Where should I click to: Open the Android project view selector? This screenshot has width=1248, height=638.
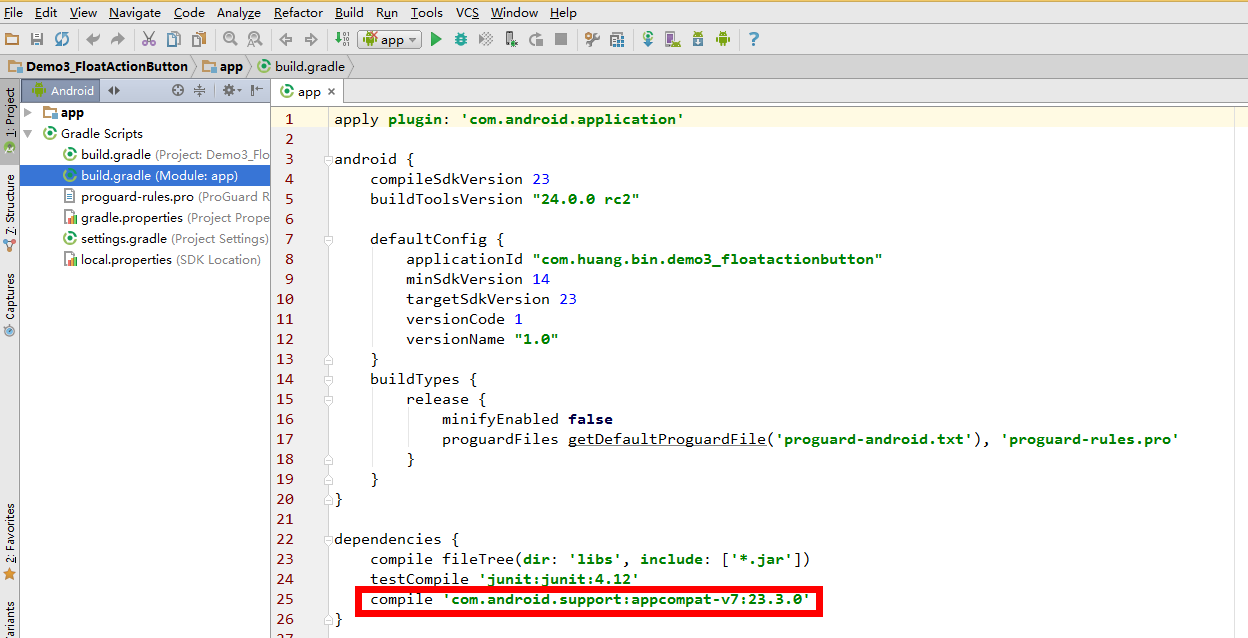(x=72, y=90)
